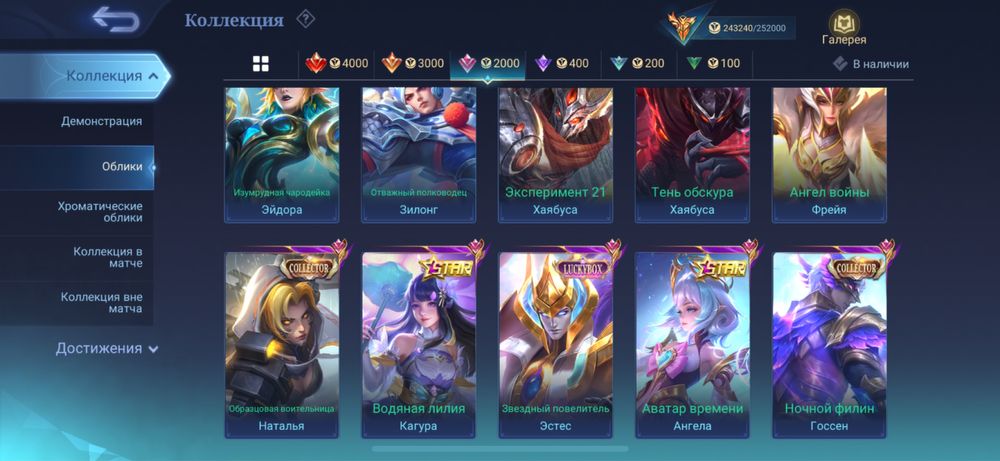Select the all-skins grid filter icon

pos(260,64)
